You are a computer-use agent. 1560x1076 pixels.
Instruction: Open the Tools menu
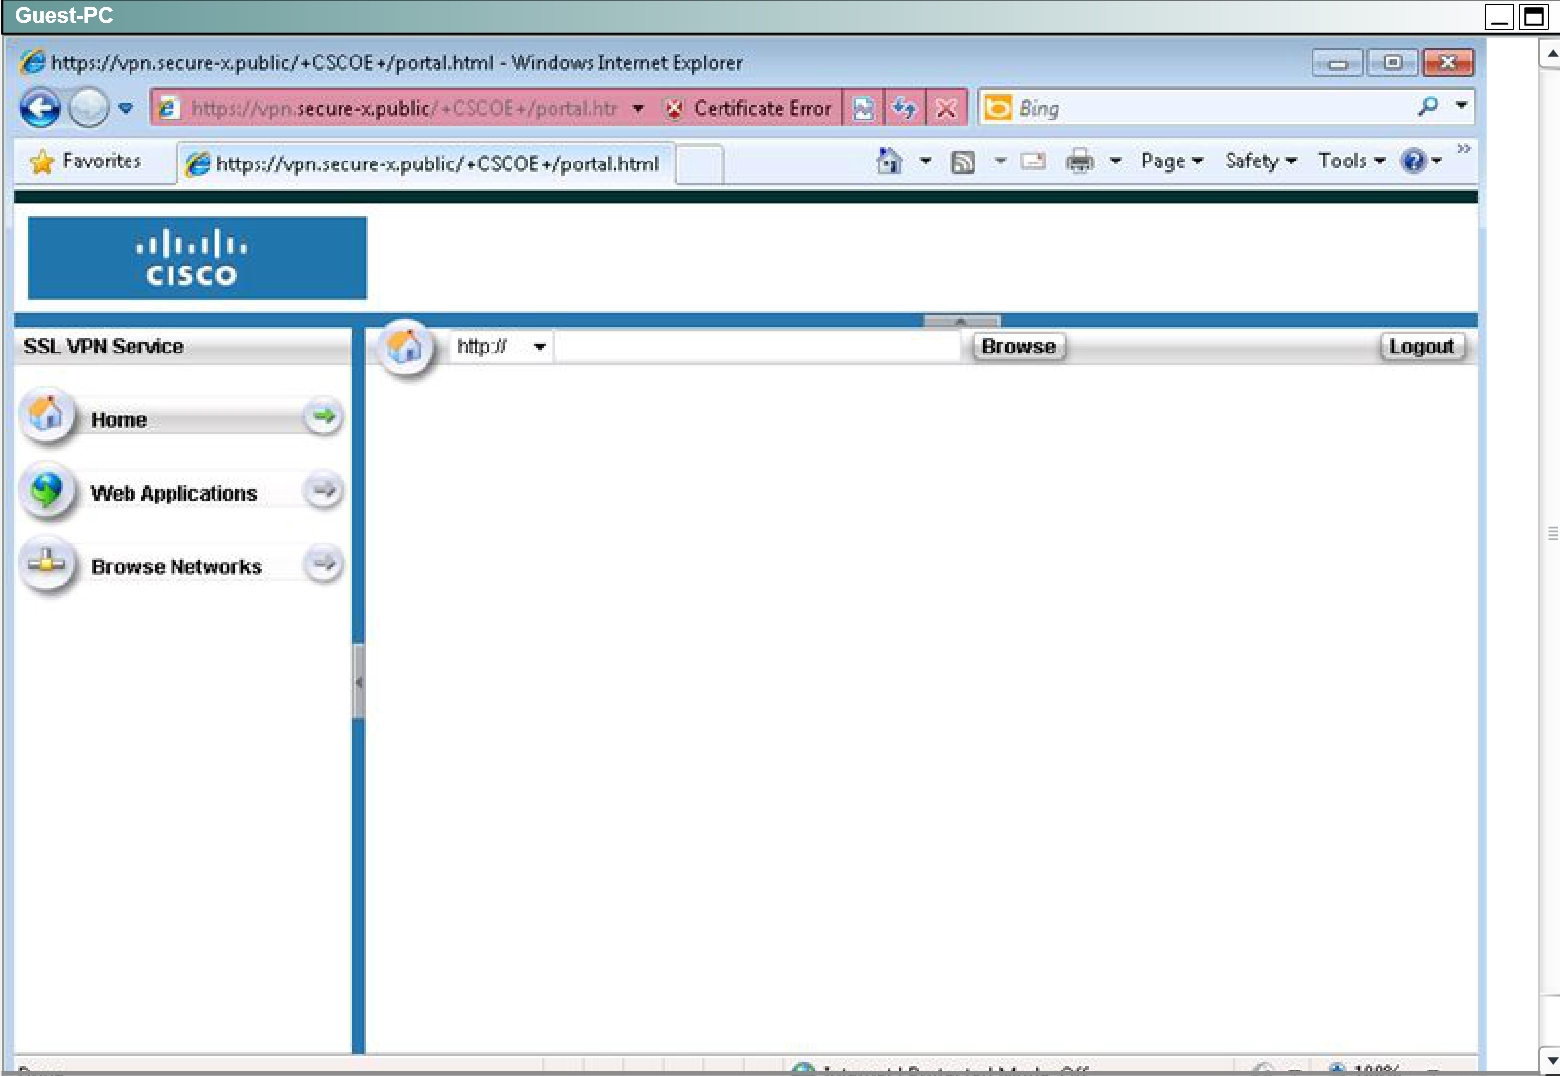[x=1350, y=161]
